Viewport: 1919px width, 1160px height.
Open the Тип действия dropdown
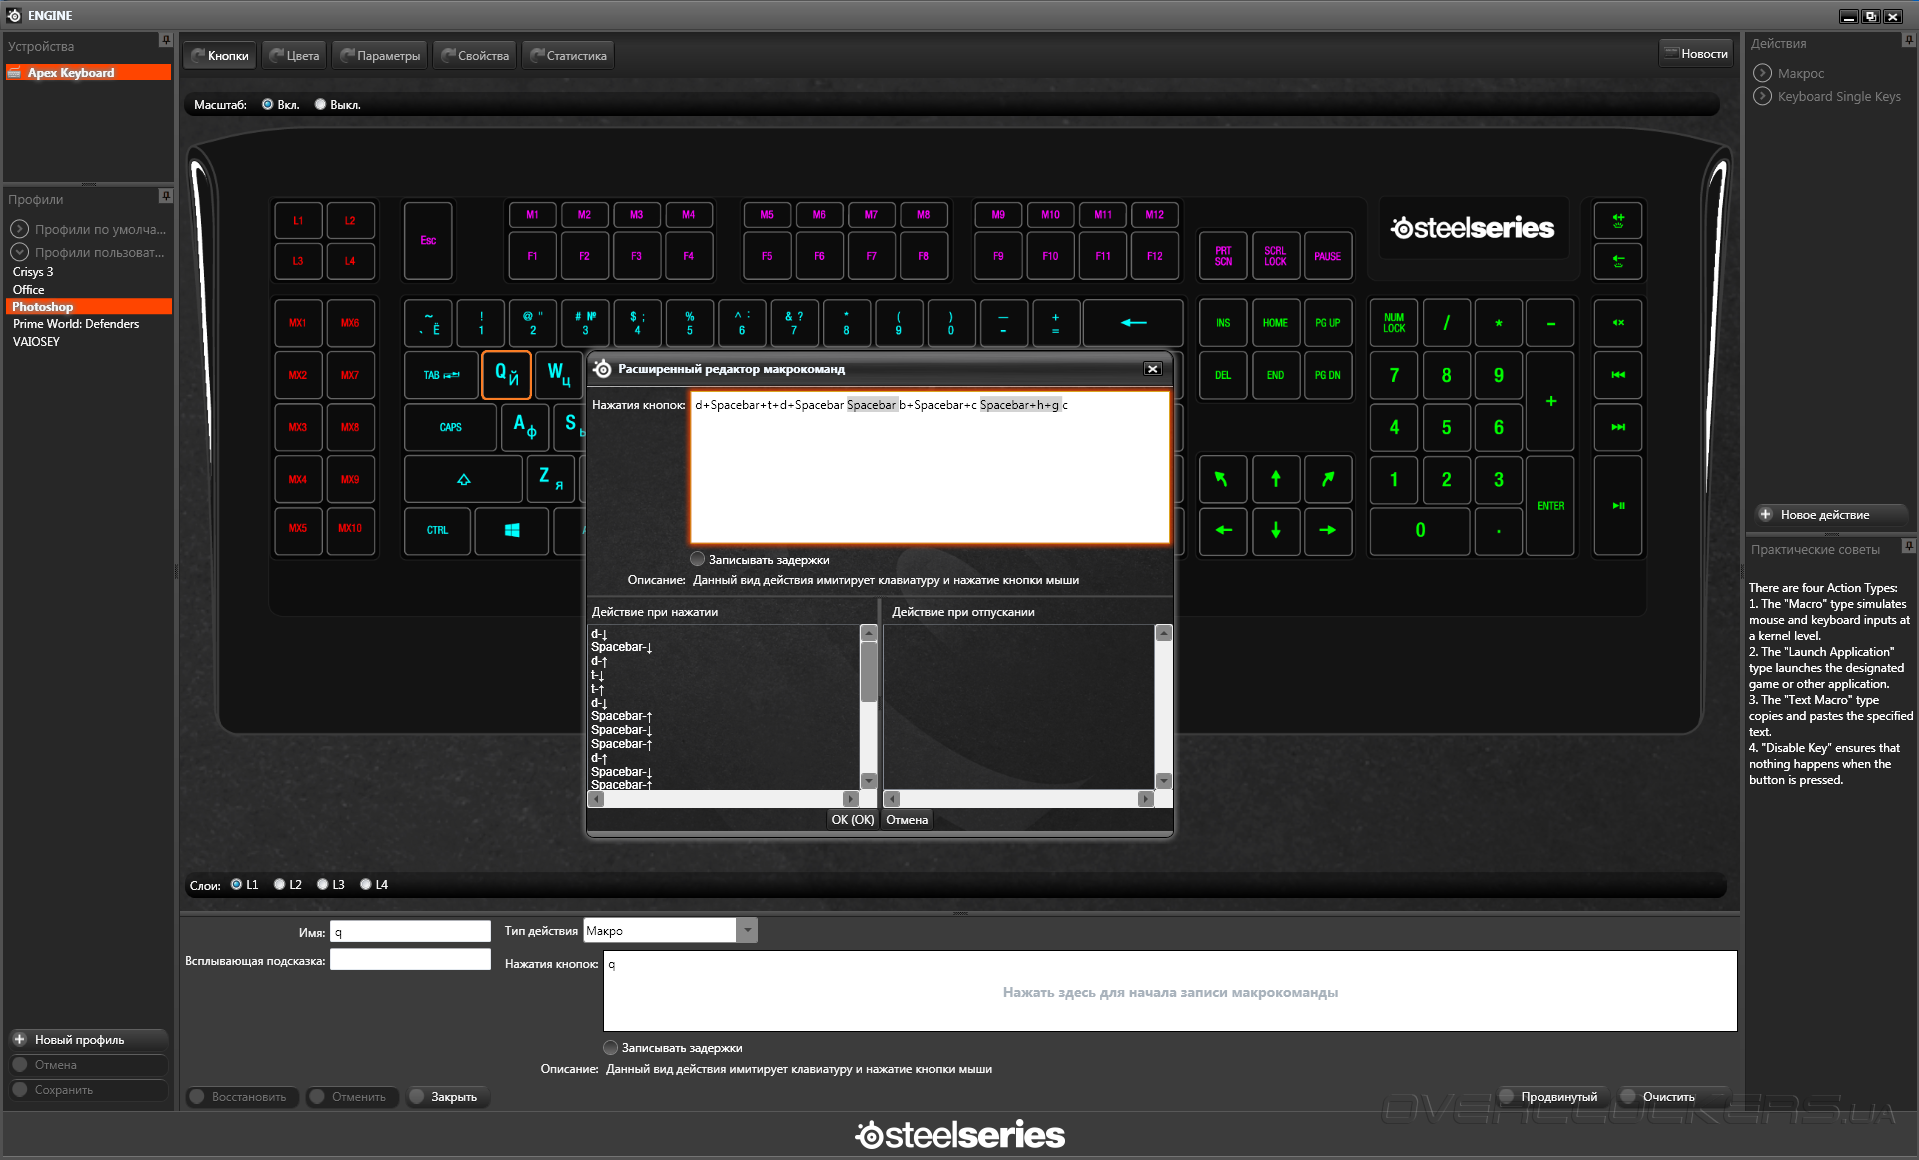coord(746,931)
